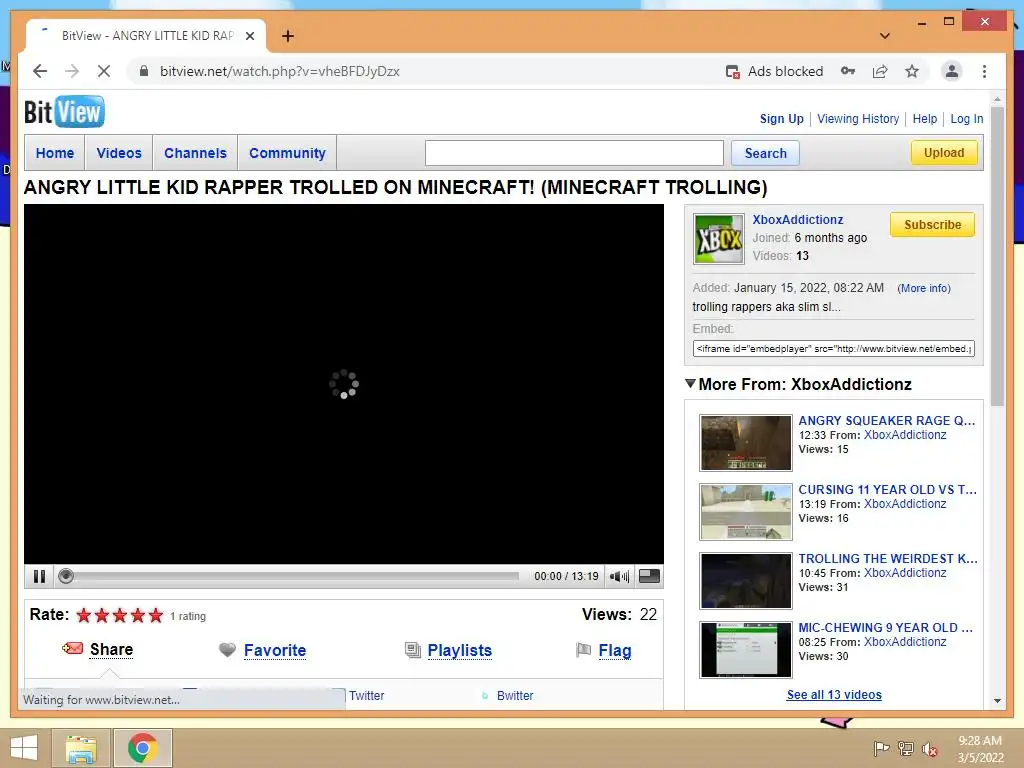Click the Share envelope icon
The height and width of the screenshot is (768, 1024).
tap(72, 648)
